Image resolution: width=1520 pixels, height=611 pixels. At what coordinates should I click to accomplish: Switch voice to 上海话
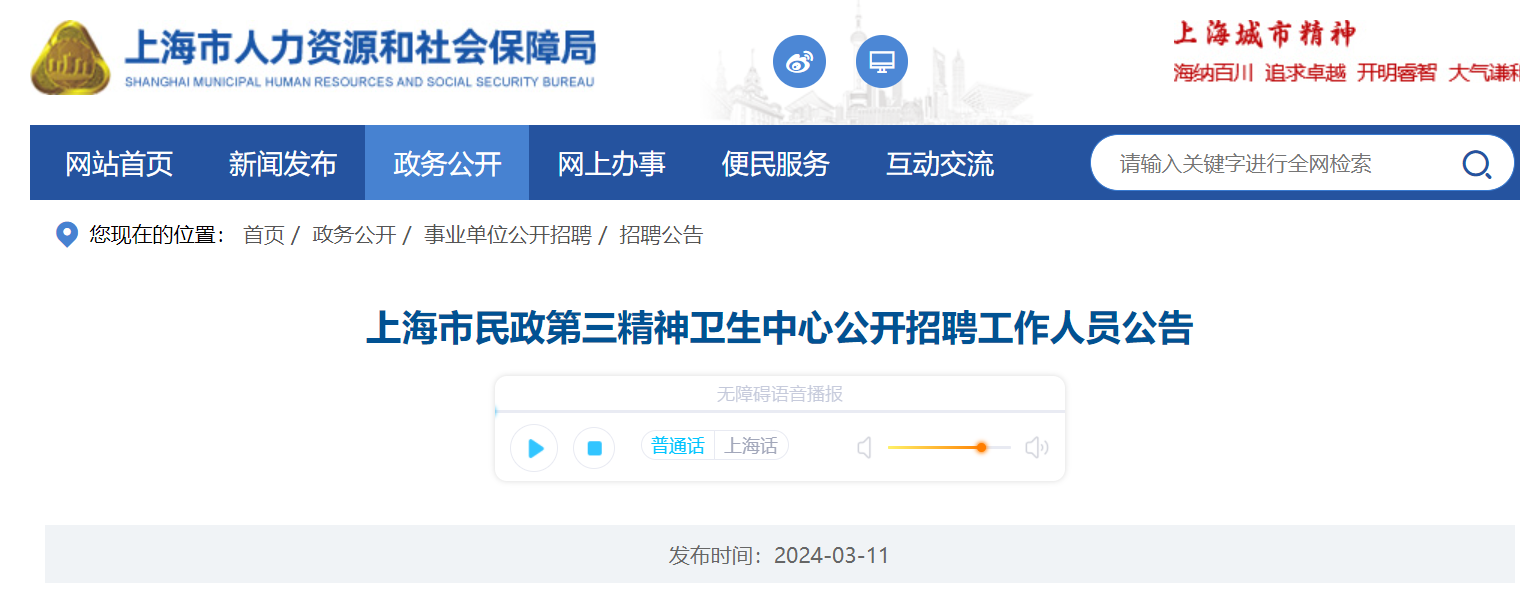[x=751, y=446]
